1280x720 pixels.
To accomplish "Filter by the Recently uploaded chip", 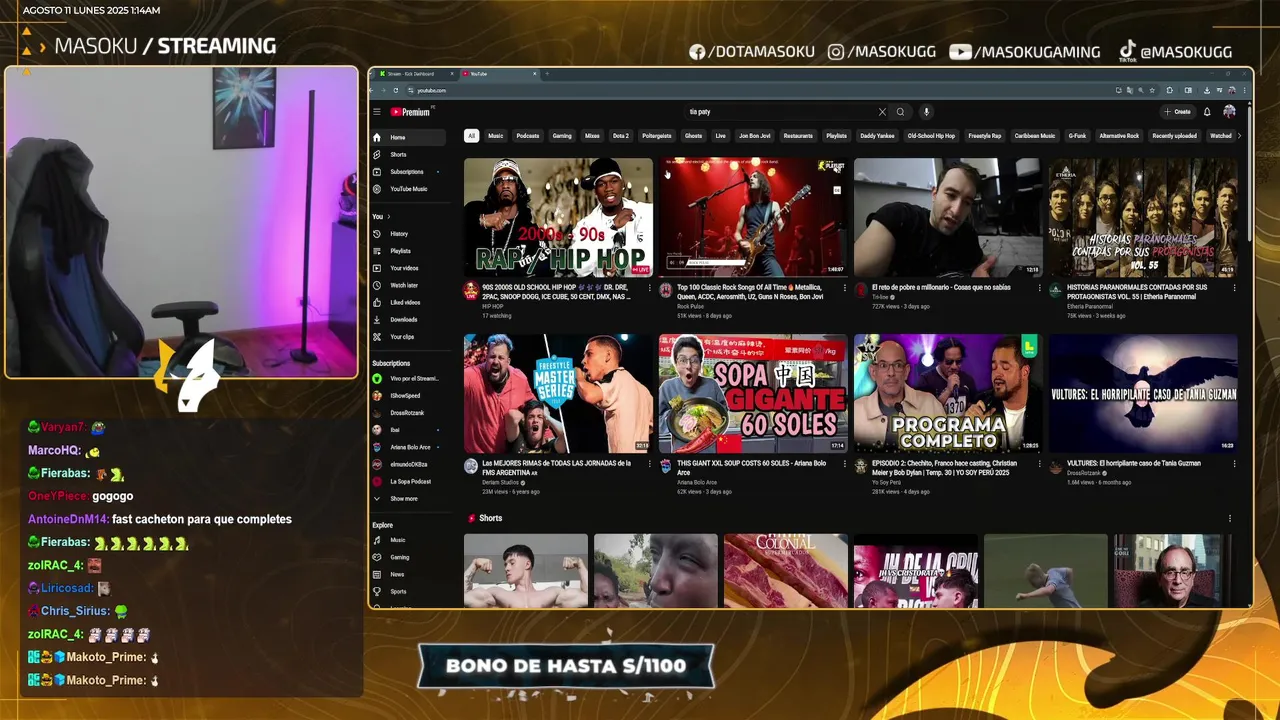I will coord(1174,136).
